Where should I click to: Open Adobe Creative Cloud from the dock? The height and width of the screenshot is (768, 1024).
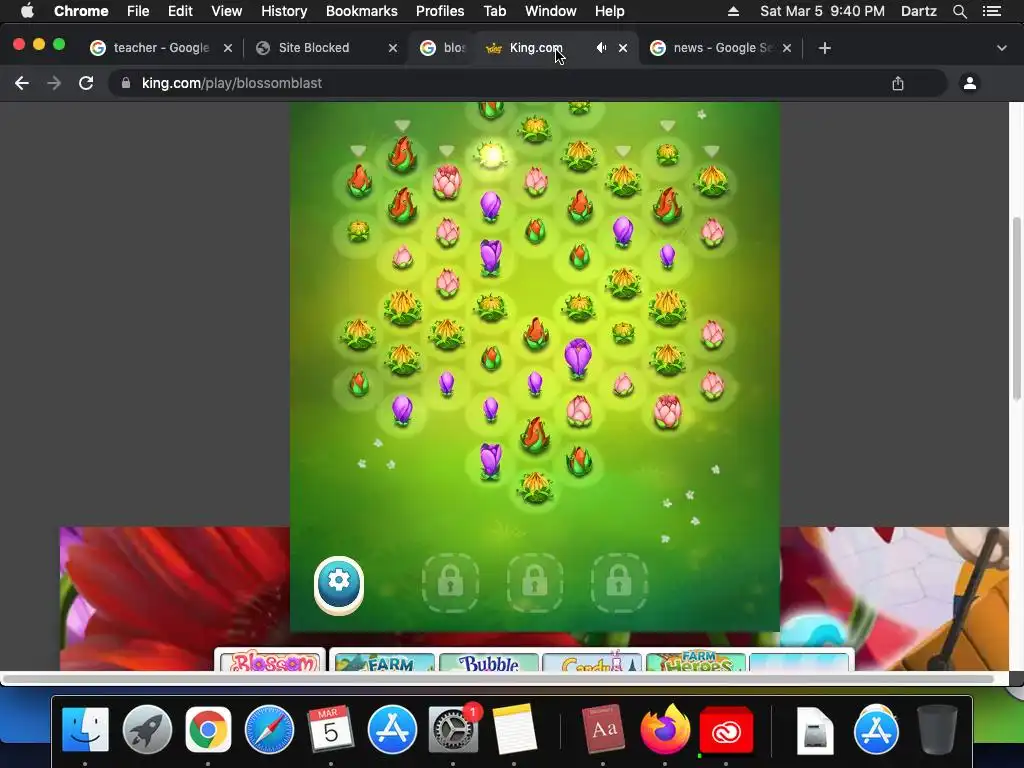726,729
